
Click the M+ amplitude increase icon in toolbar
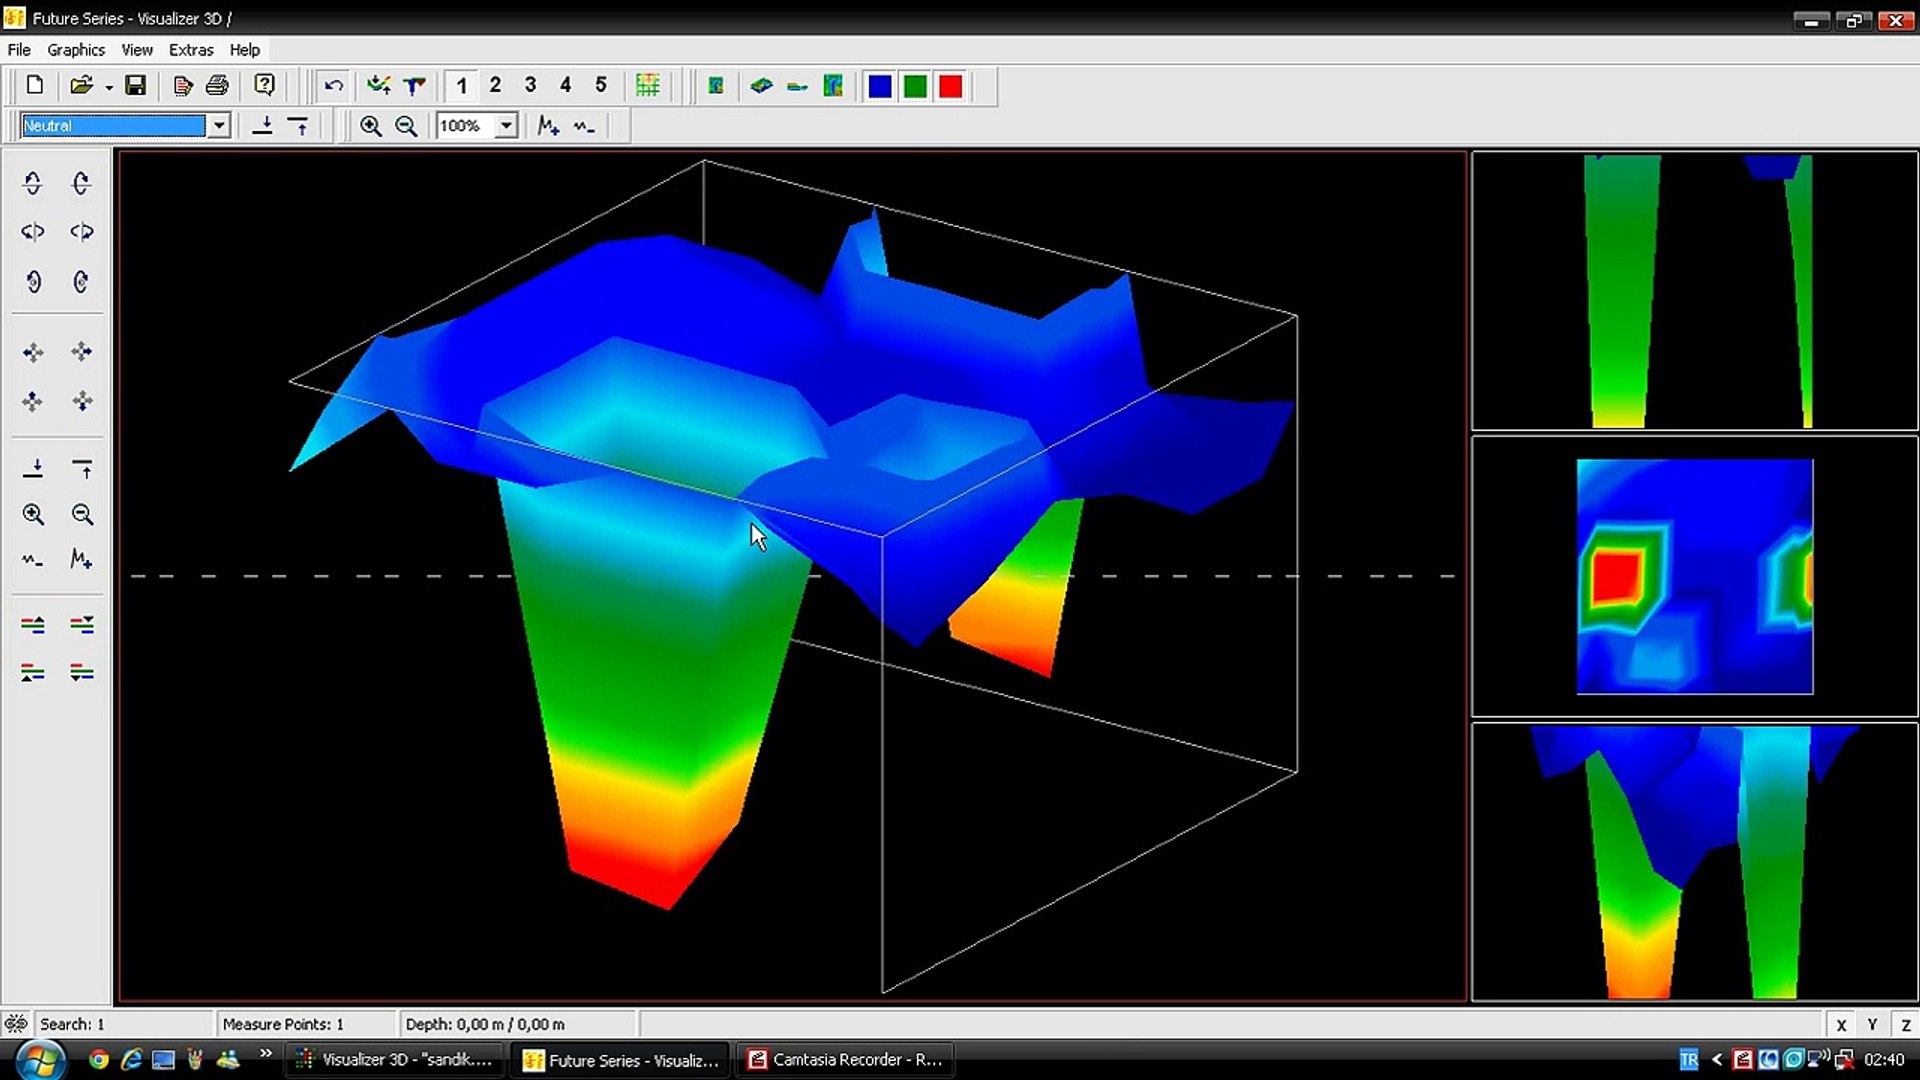(x=548, y=126)
